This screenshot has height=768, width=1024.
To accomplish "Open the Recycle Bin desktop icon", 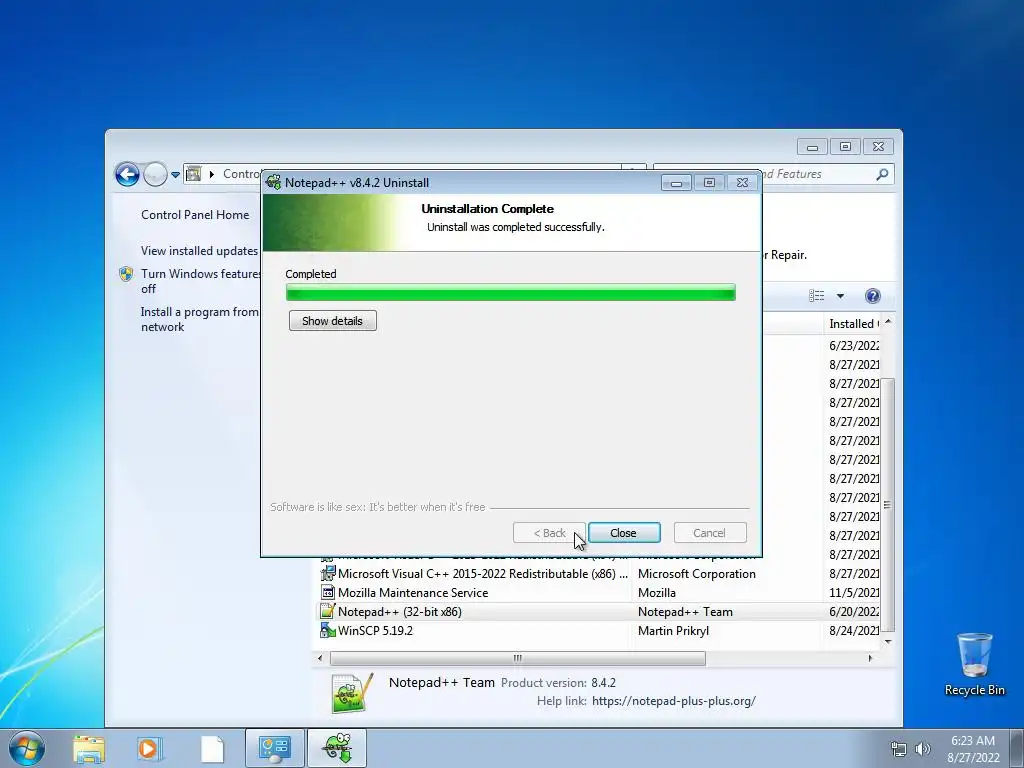I will click(974, 664).
